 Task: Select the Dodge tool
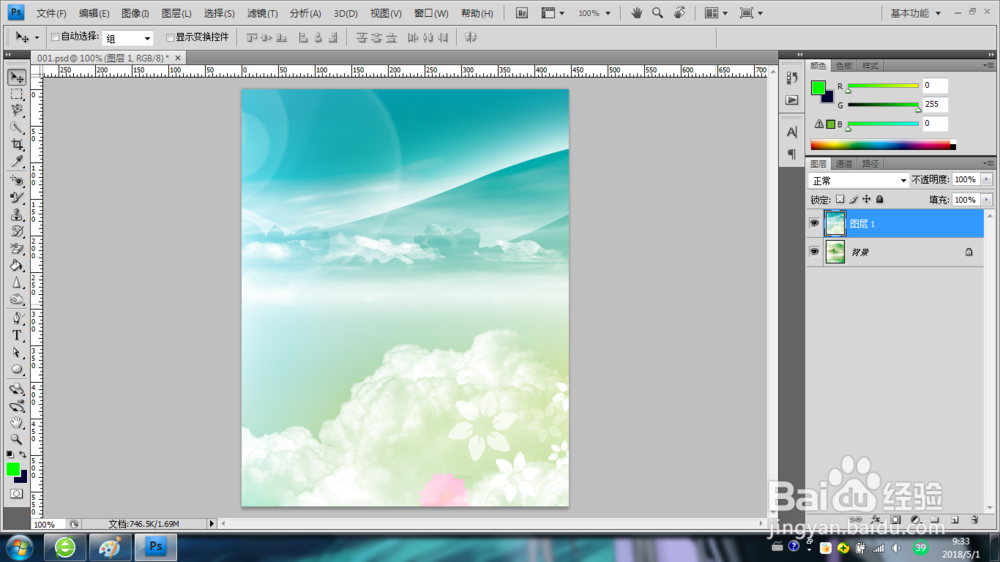point(17,299)
